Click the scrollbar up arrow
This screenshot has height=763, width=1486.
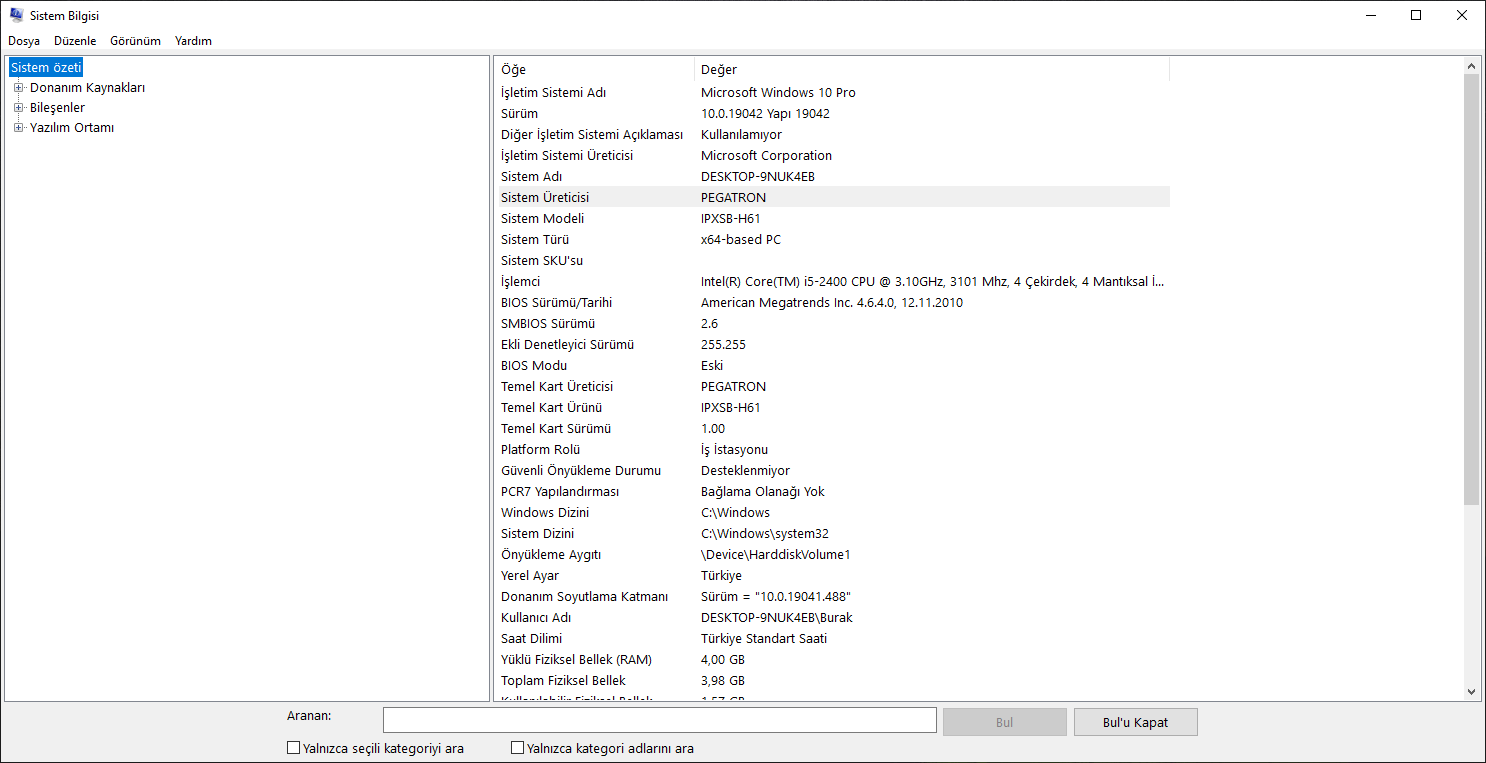click(1471, 66)
